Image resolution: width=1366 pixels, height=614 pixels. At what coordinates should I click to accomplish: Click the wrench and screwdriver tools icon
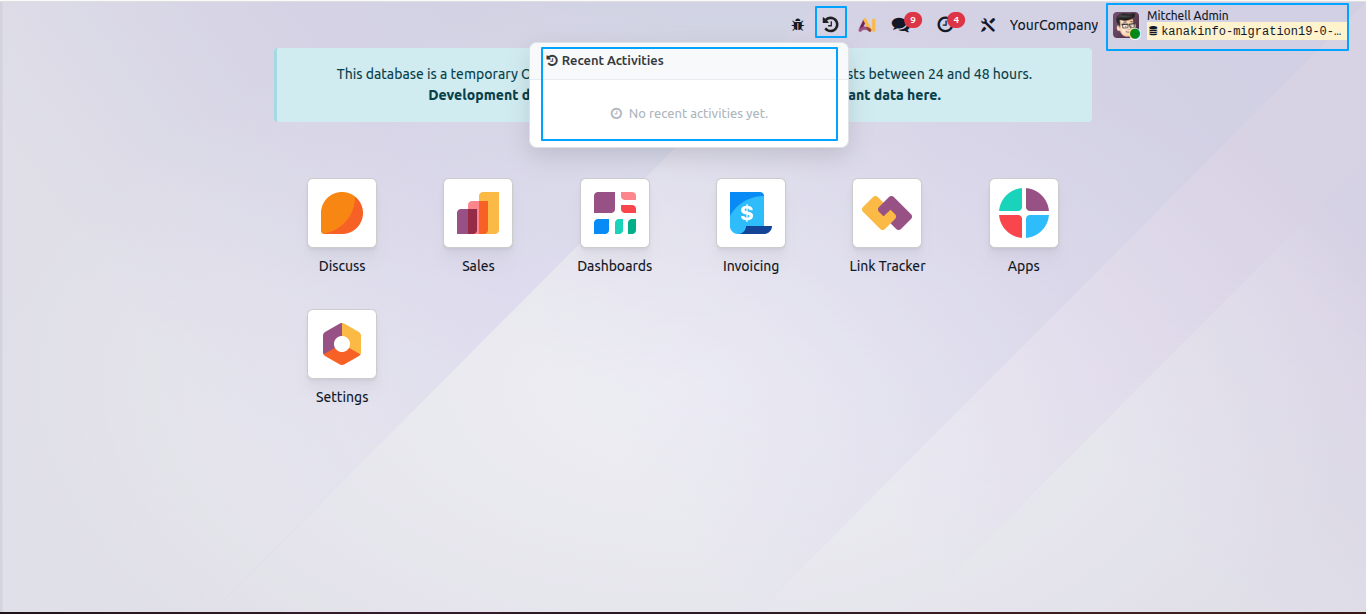988,25
